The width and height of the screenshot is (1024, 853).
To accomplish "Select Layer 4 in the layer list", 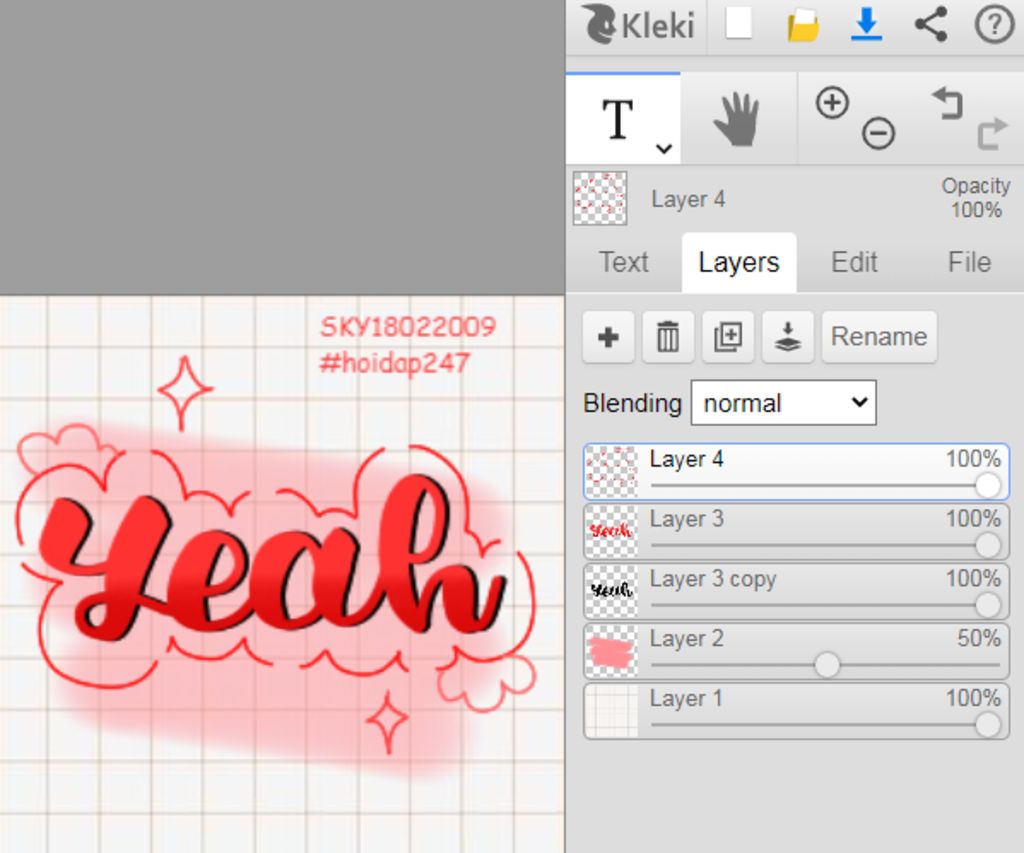I will 796,472.
